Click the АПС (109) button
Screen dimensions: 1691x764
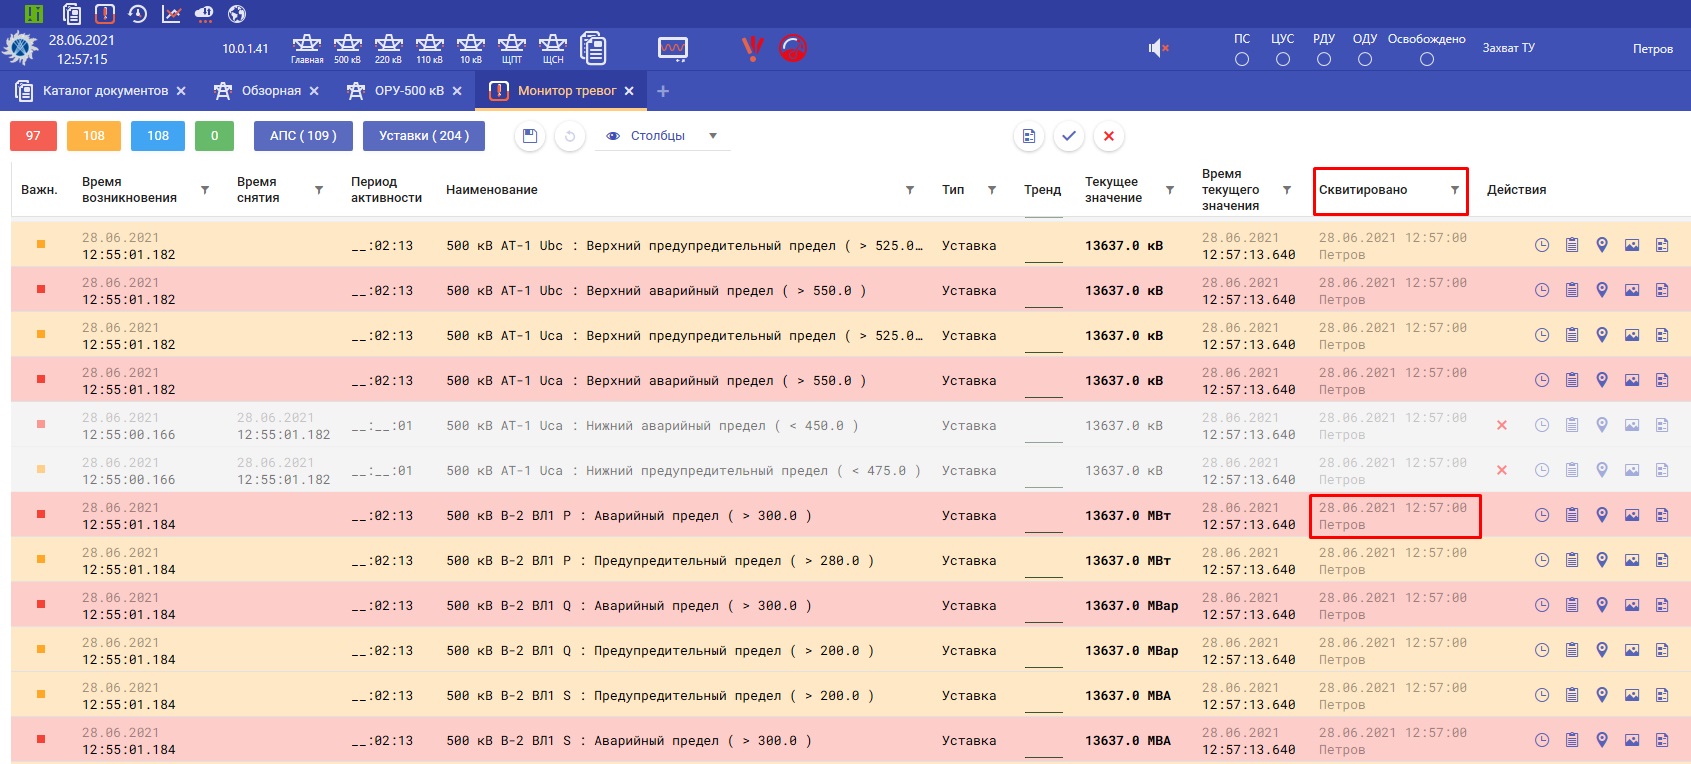(303, 136)
